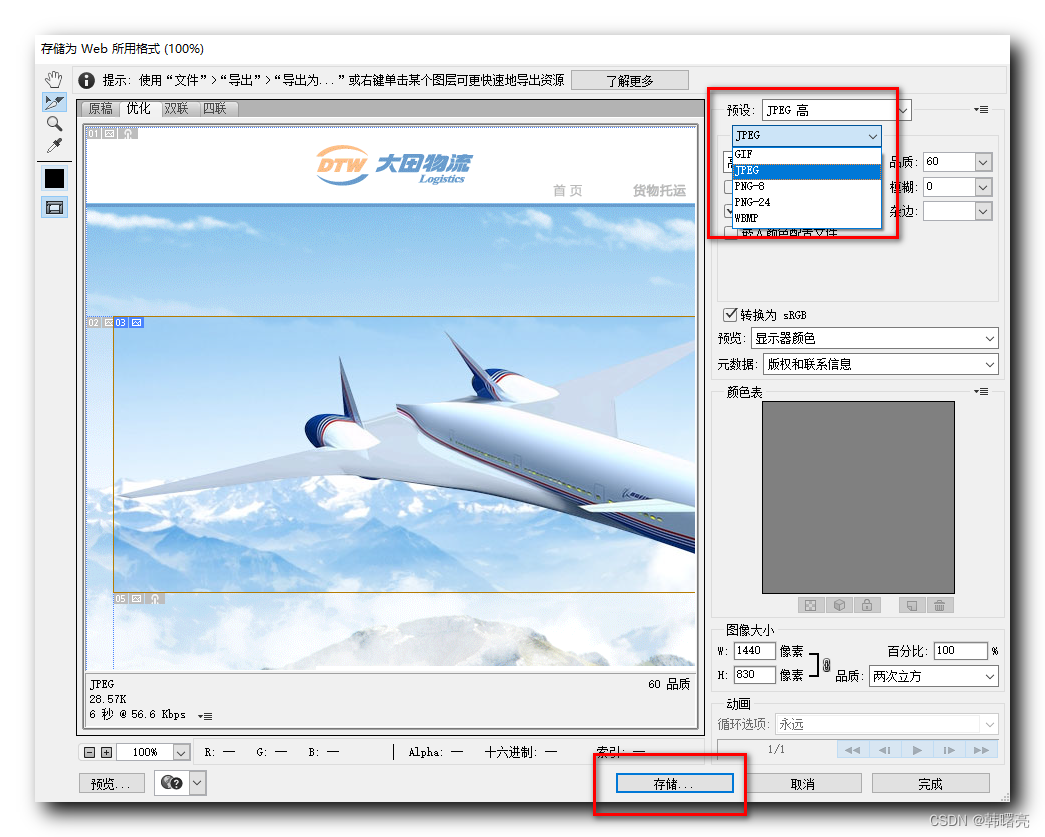
Task: Go to previous animation frame
Action: (884, 750)
